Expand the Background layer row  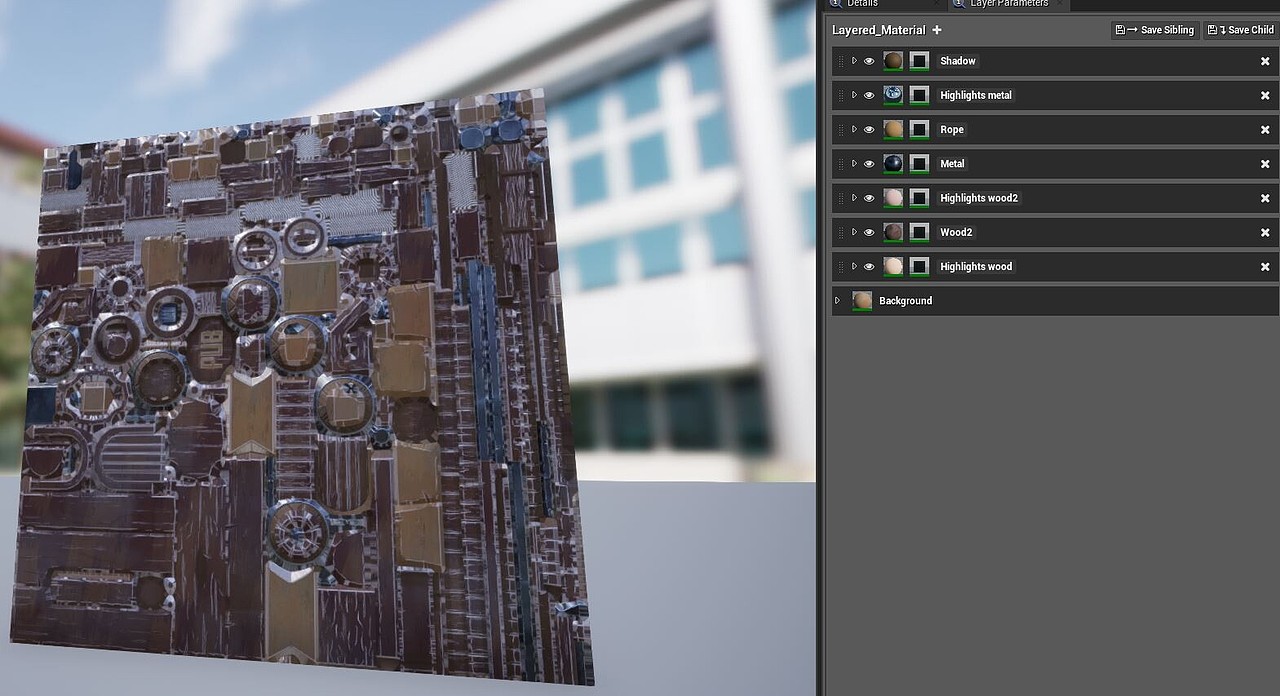point(838,300)
